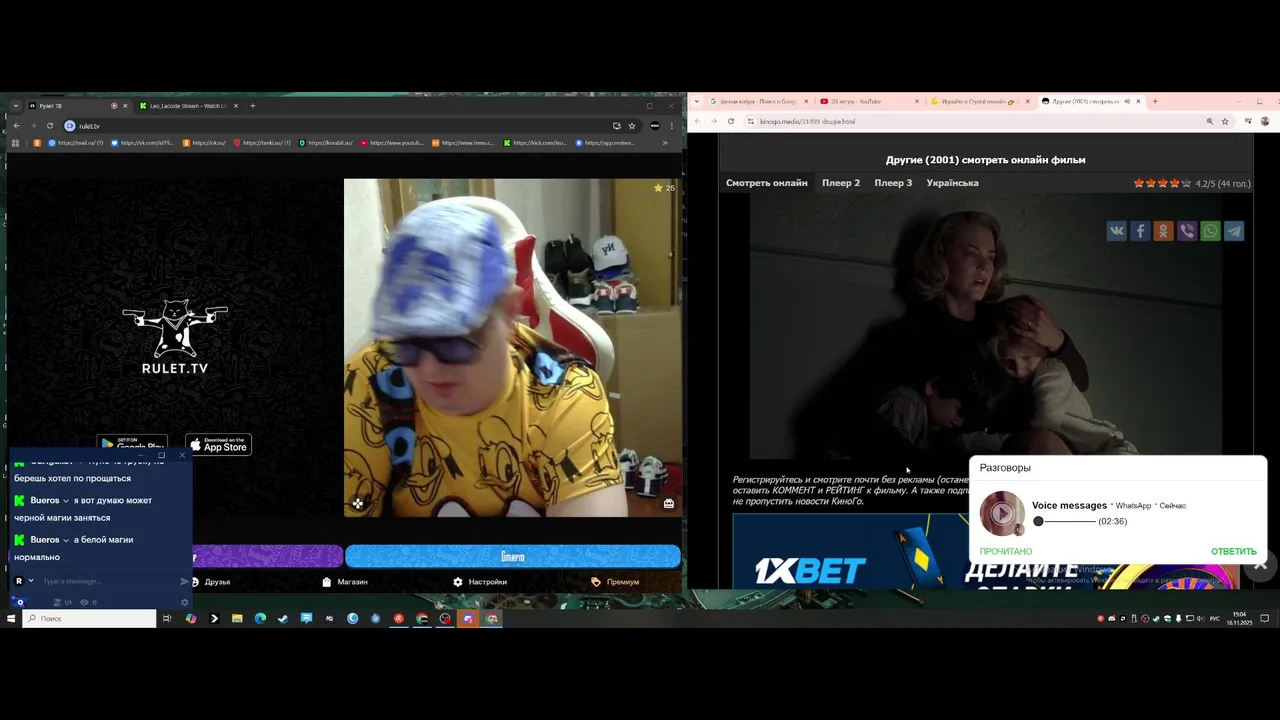
Task: Open zoom magnifier in kinogo address bar
Action: pyautogui.click(x=1209, y=121)
